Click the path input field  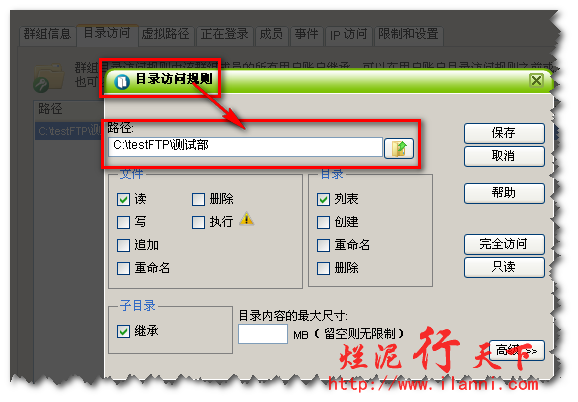[x=246, y=147]
